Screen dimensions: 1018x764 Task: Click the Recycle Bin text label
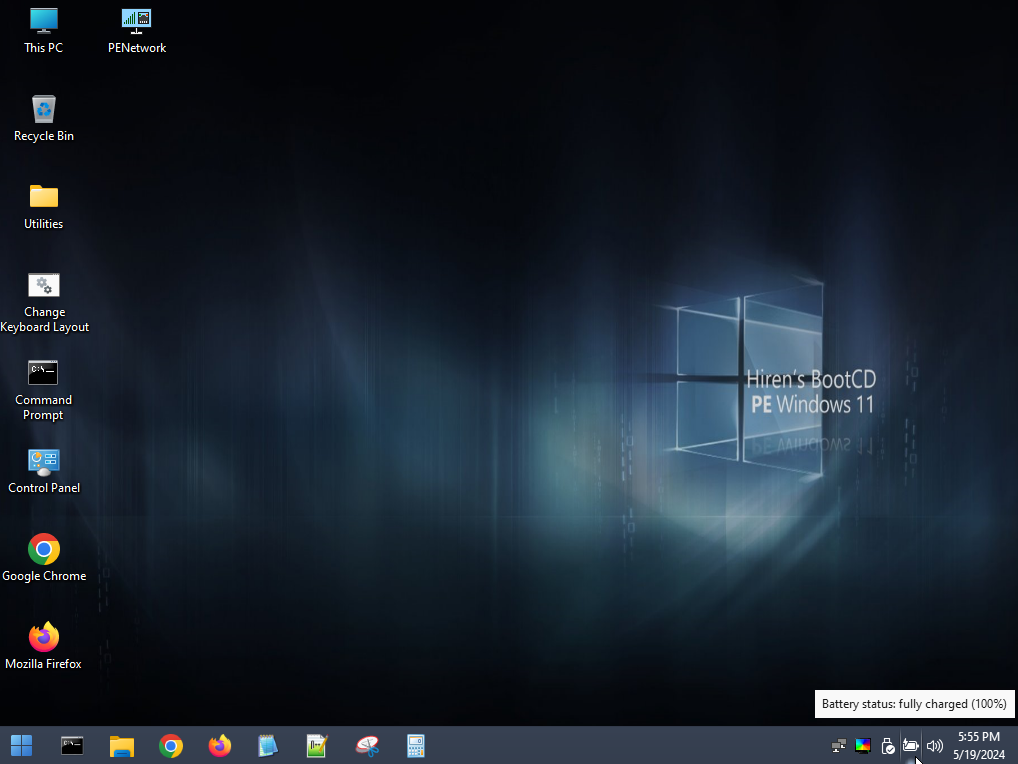click(x=43, y=136)
